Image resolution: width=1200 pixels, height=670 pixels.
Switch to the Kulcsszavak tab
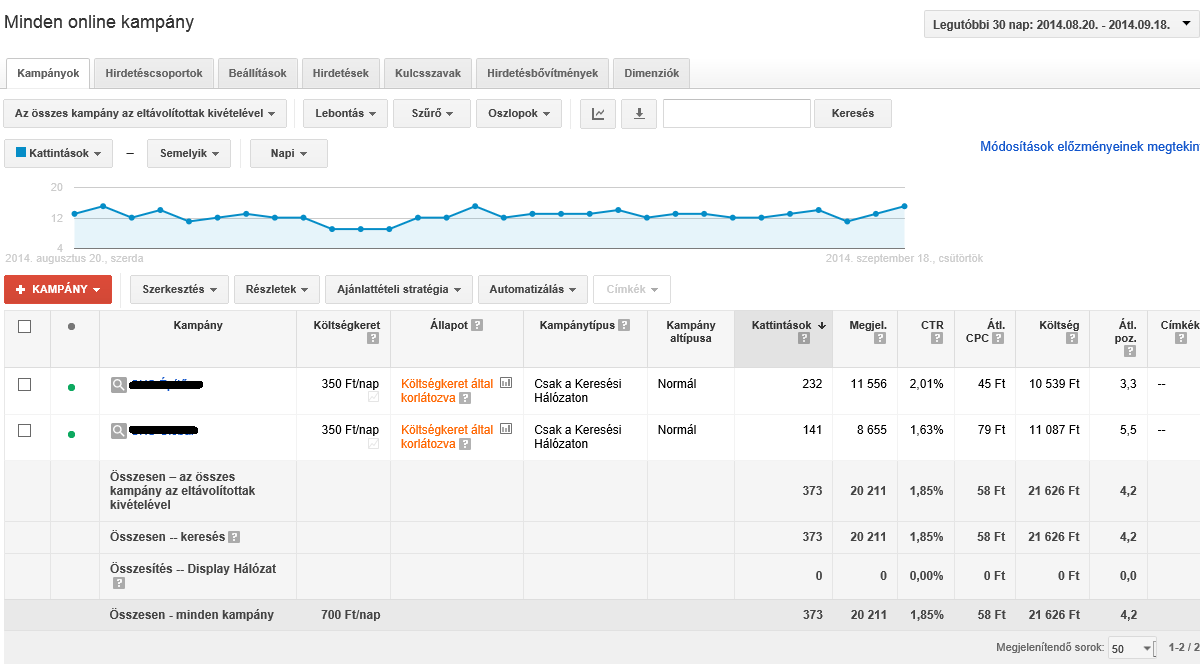(x=427, y=73)
